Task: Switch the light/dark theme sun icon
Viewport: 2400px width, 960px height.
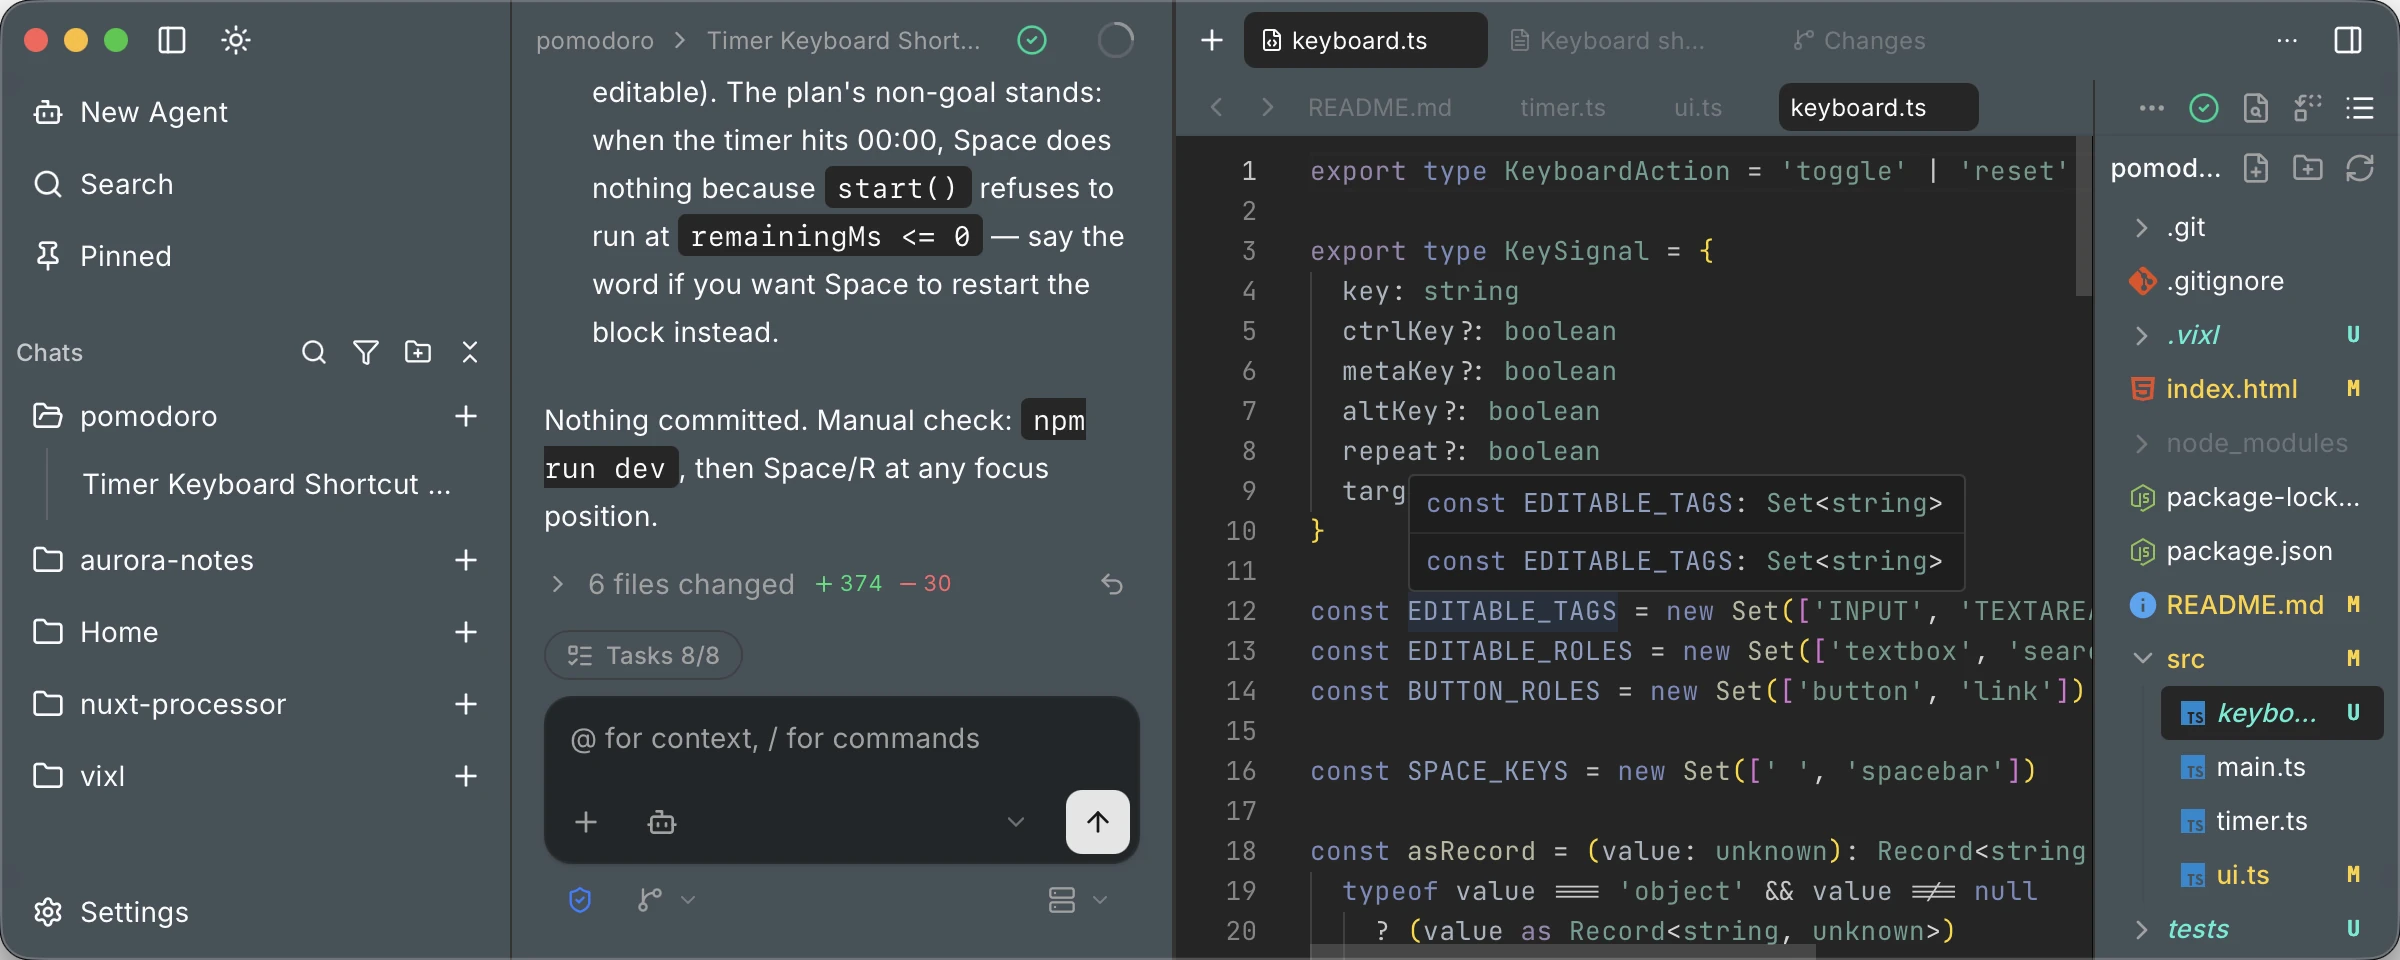Action: point(236,40)
